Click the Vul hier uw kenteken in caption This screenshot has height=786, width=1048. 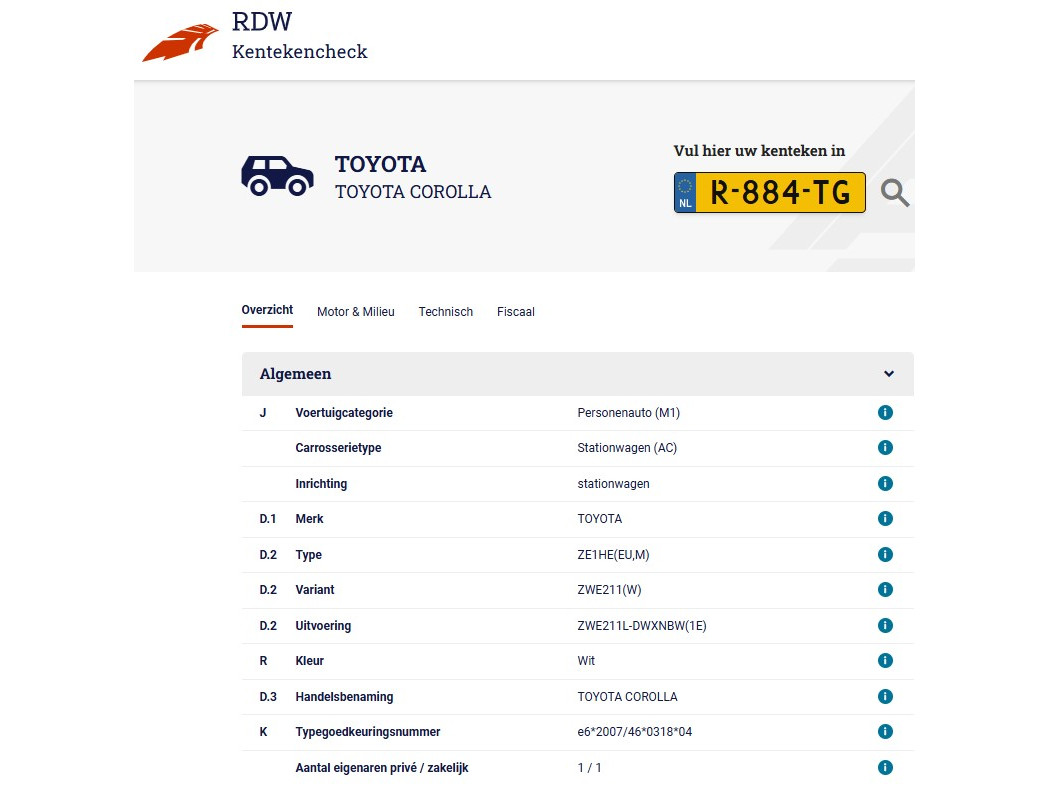(x=759, y=151)
